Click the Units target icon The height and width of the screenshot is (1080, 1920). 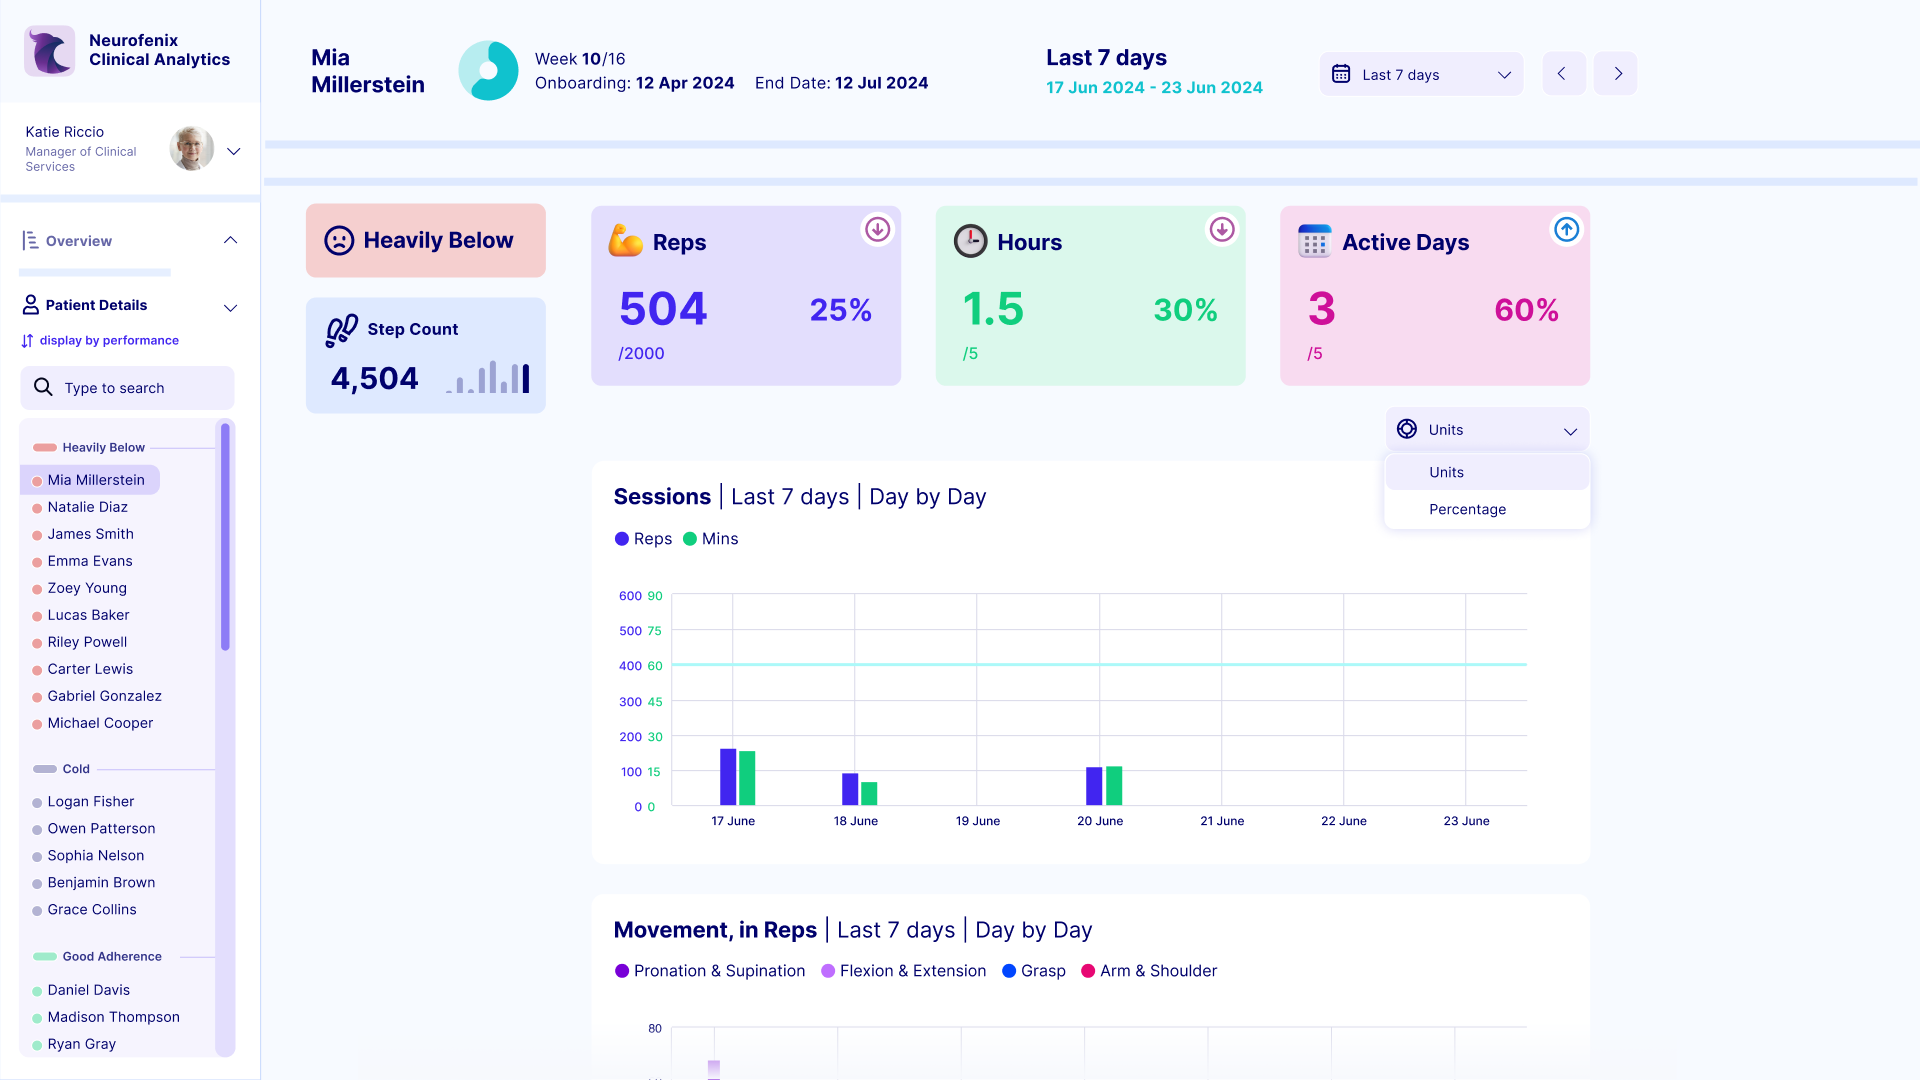(x=1406, y=429)
